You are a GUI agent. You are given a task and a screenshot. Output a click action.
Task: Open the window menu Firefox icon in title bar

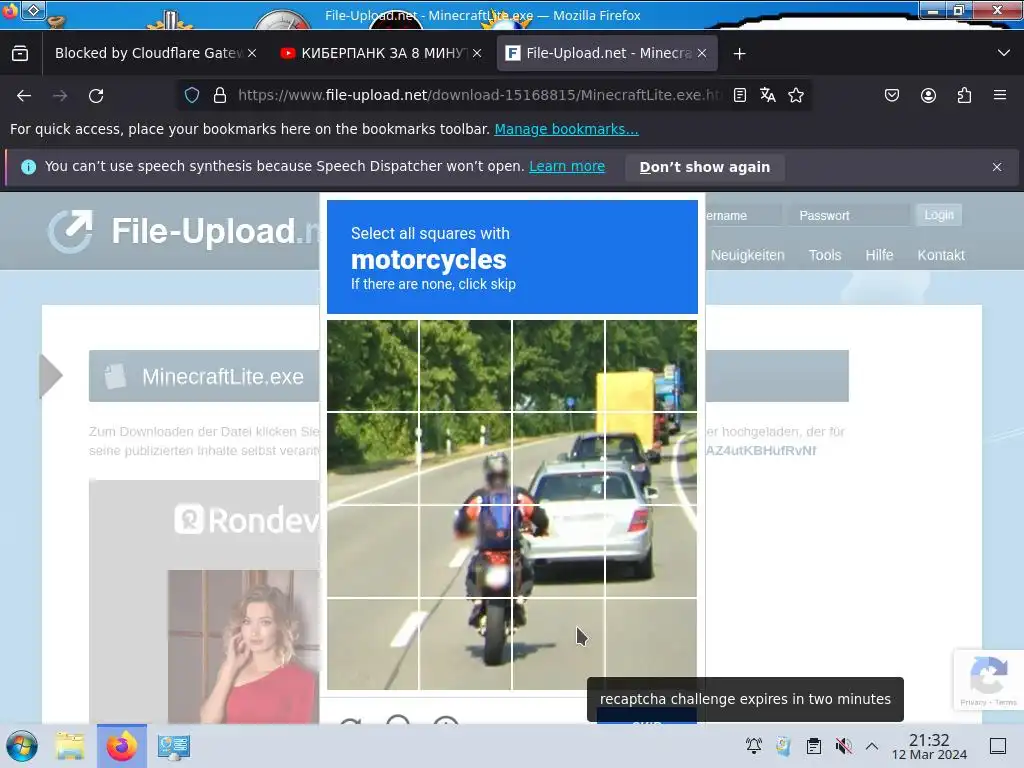coord(9,11)
